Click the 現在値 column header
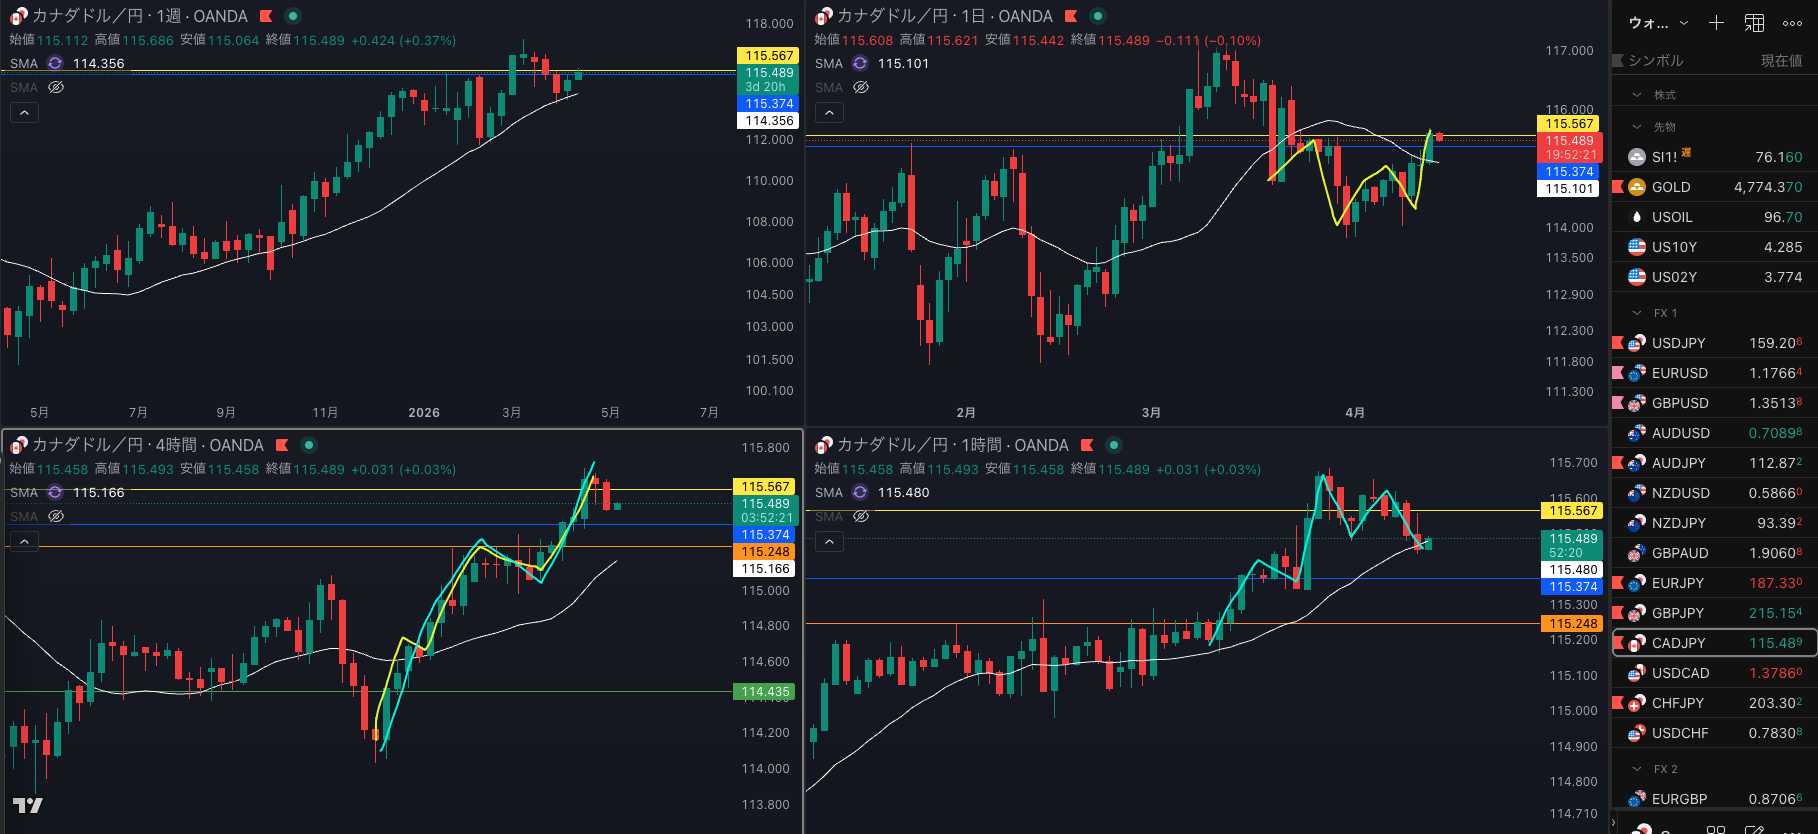Screen dimensions: 1818x834 pyautogui.click(x=1780, y=60)
